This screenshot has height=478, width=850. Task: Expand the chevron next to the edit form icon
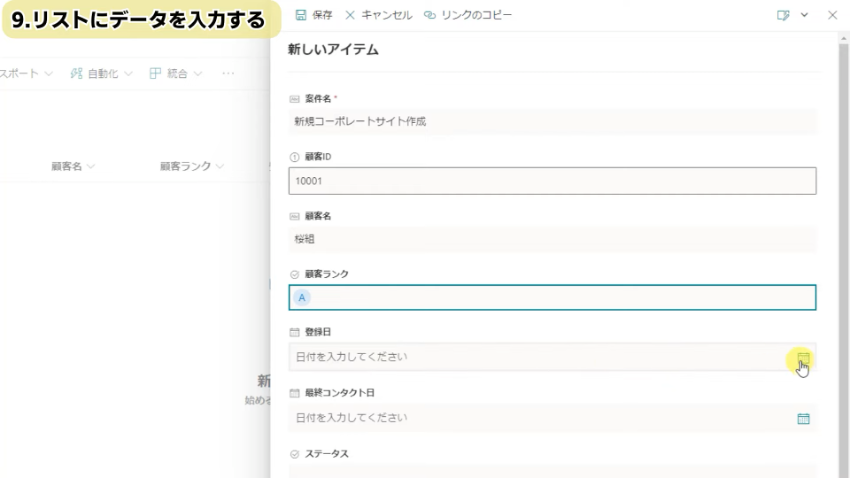[x=804, y=15]
